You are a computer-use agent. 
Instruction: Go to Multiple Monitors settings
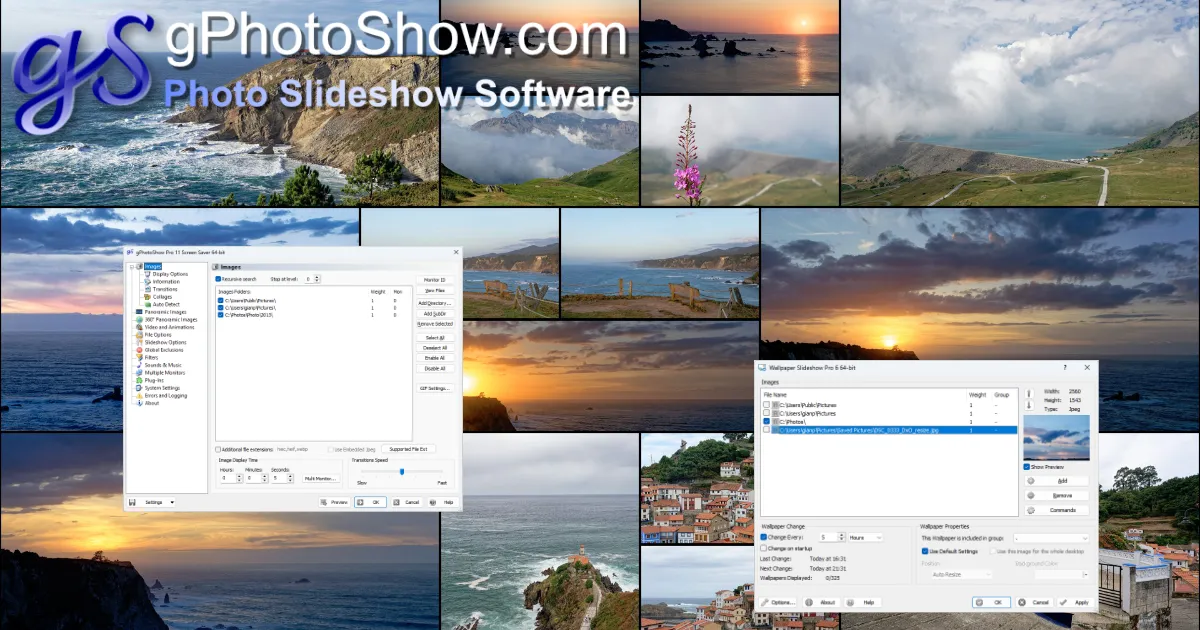[164, 372]
